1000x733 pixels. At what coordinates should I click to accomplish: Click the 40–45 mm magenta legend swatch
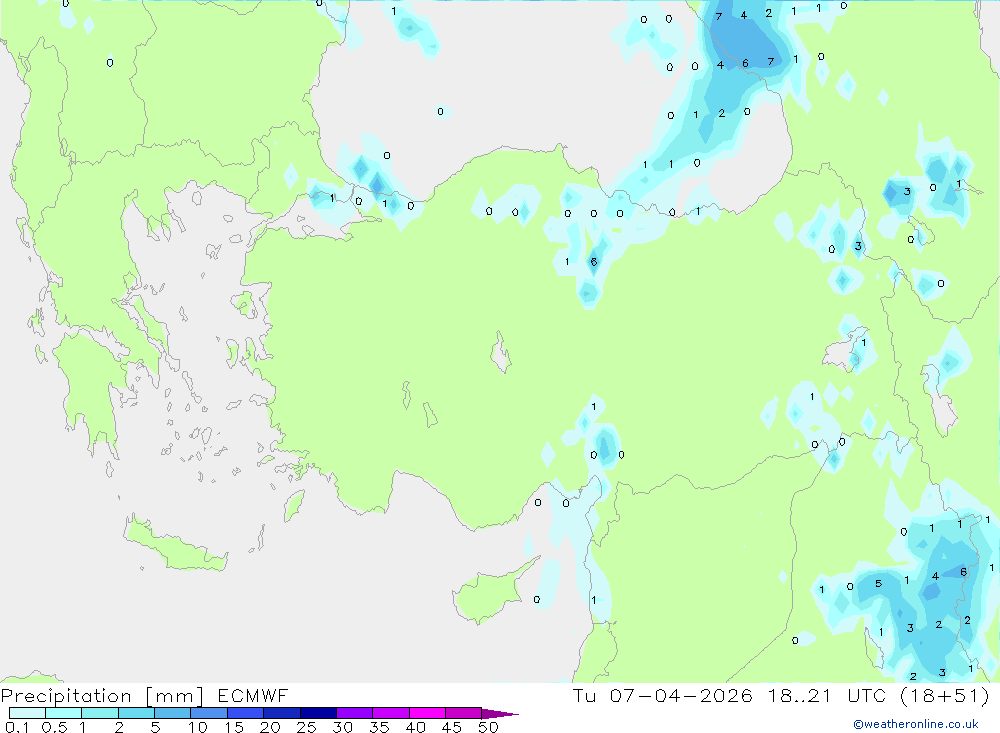pyautogui.click(x=427, y=713)
